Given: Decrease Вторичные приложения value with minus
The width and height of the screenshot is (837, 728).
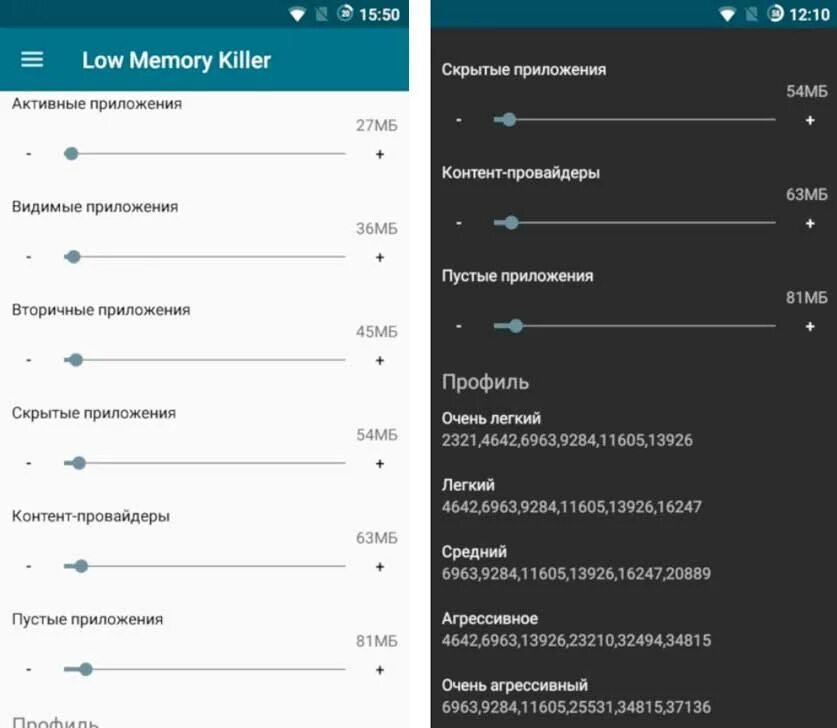Looking at the screenshot, I should 29,360.
